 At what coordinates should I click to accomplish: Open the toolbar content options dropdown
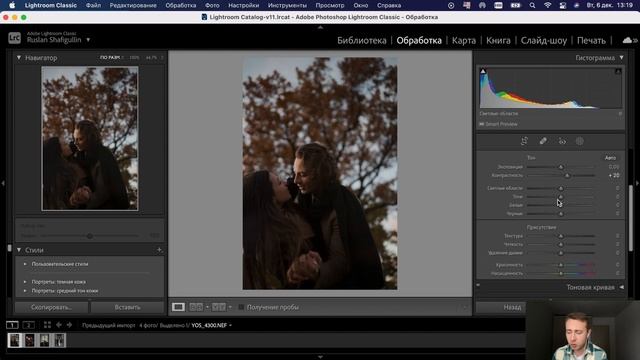(x=464, y=307)
